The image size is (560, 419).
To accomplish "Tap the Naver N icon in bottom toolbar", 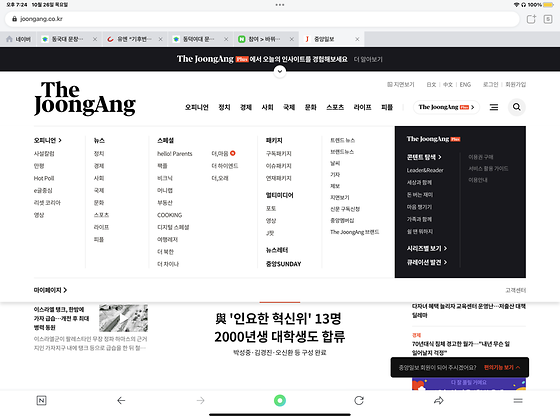I will click(41, 400).
